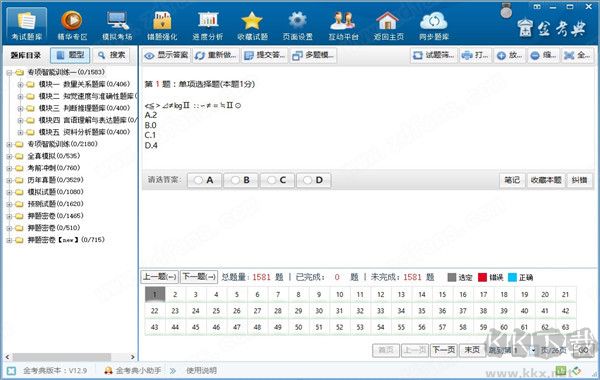Screen dimensions: 600x380
Task: Click the gray 选定 legend swatch
Action: (x=452, y=277)
